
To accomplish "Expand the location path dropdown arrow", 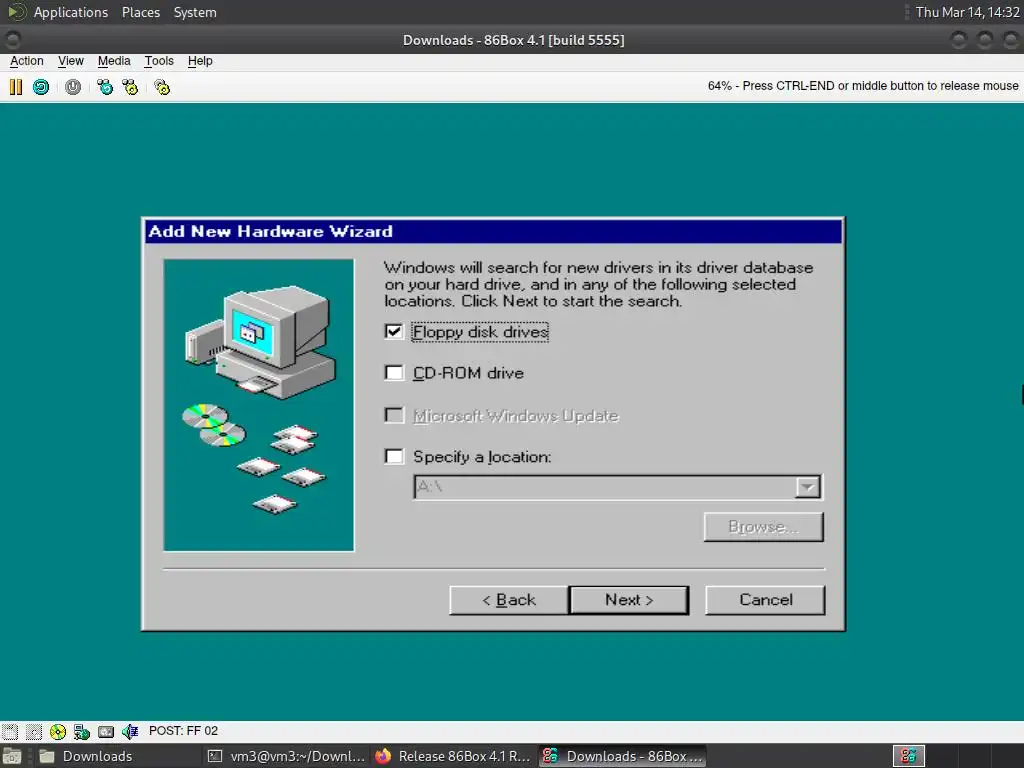I will (x=808, y=487).
